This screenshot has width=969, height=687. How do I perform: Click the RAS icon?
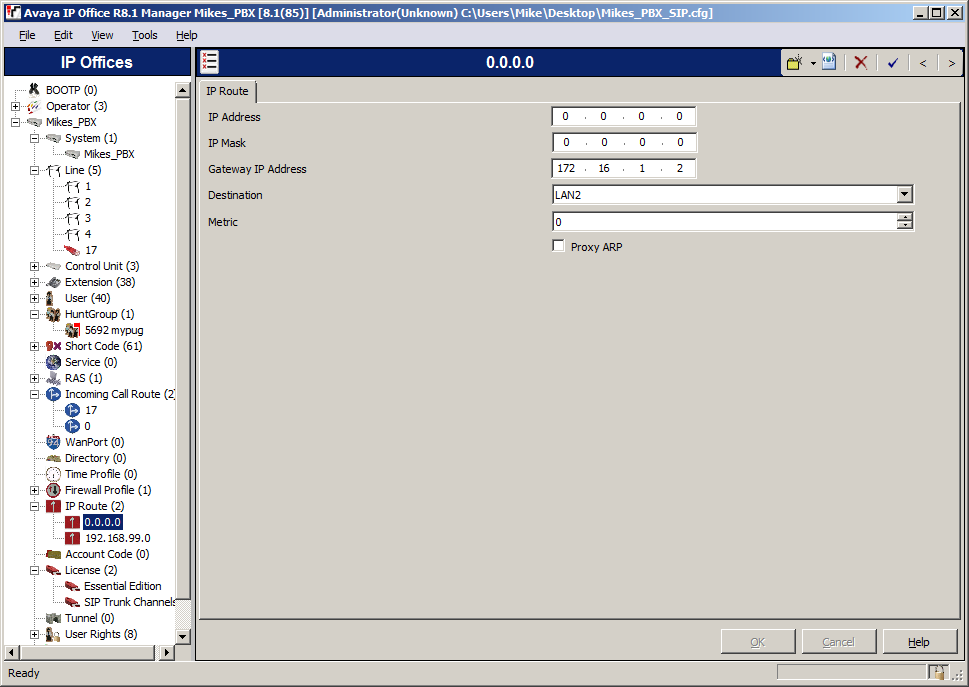pos(54,378)
